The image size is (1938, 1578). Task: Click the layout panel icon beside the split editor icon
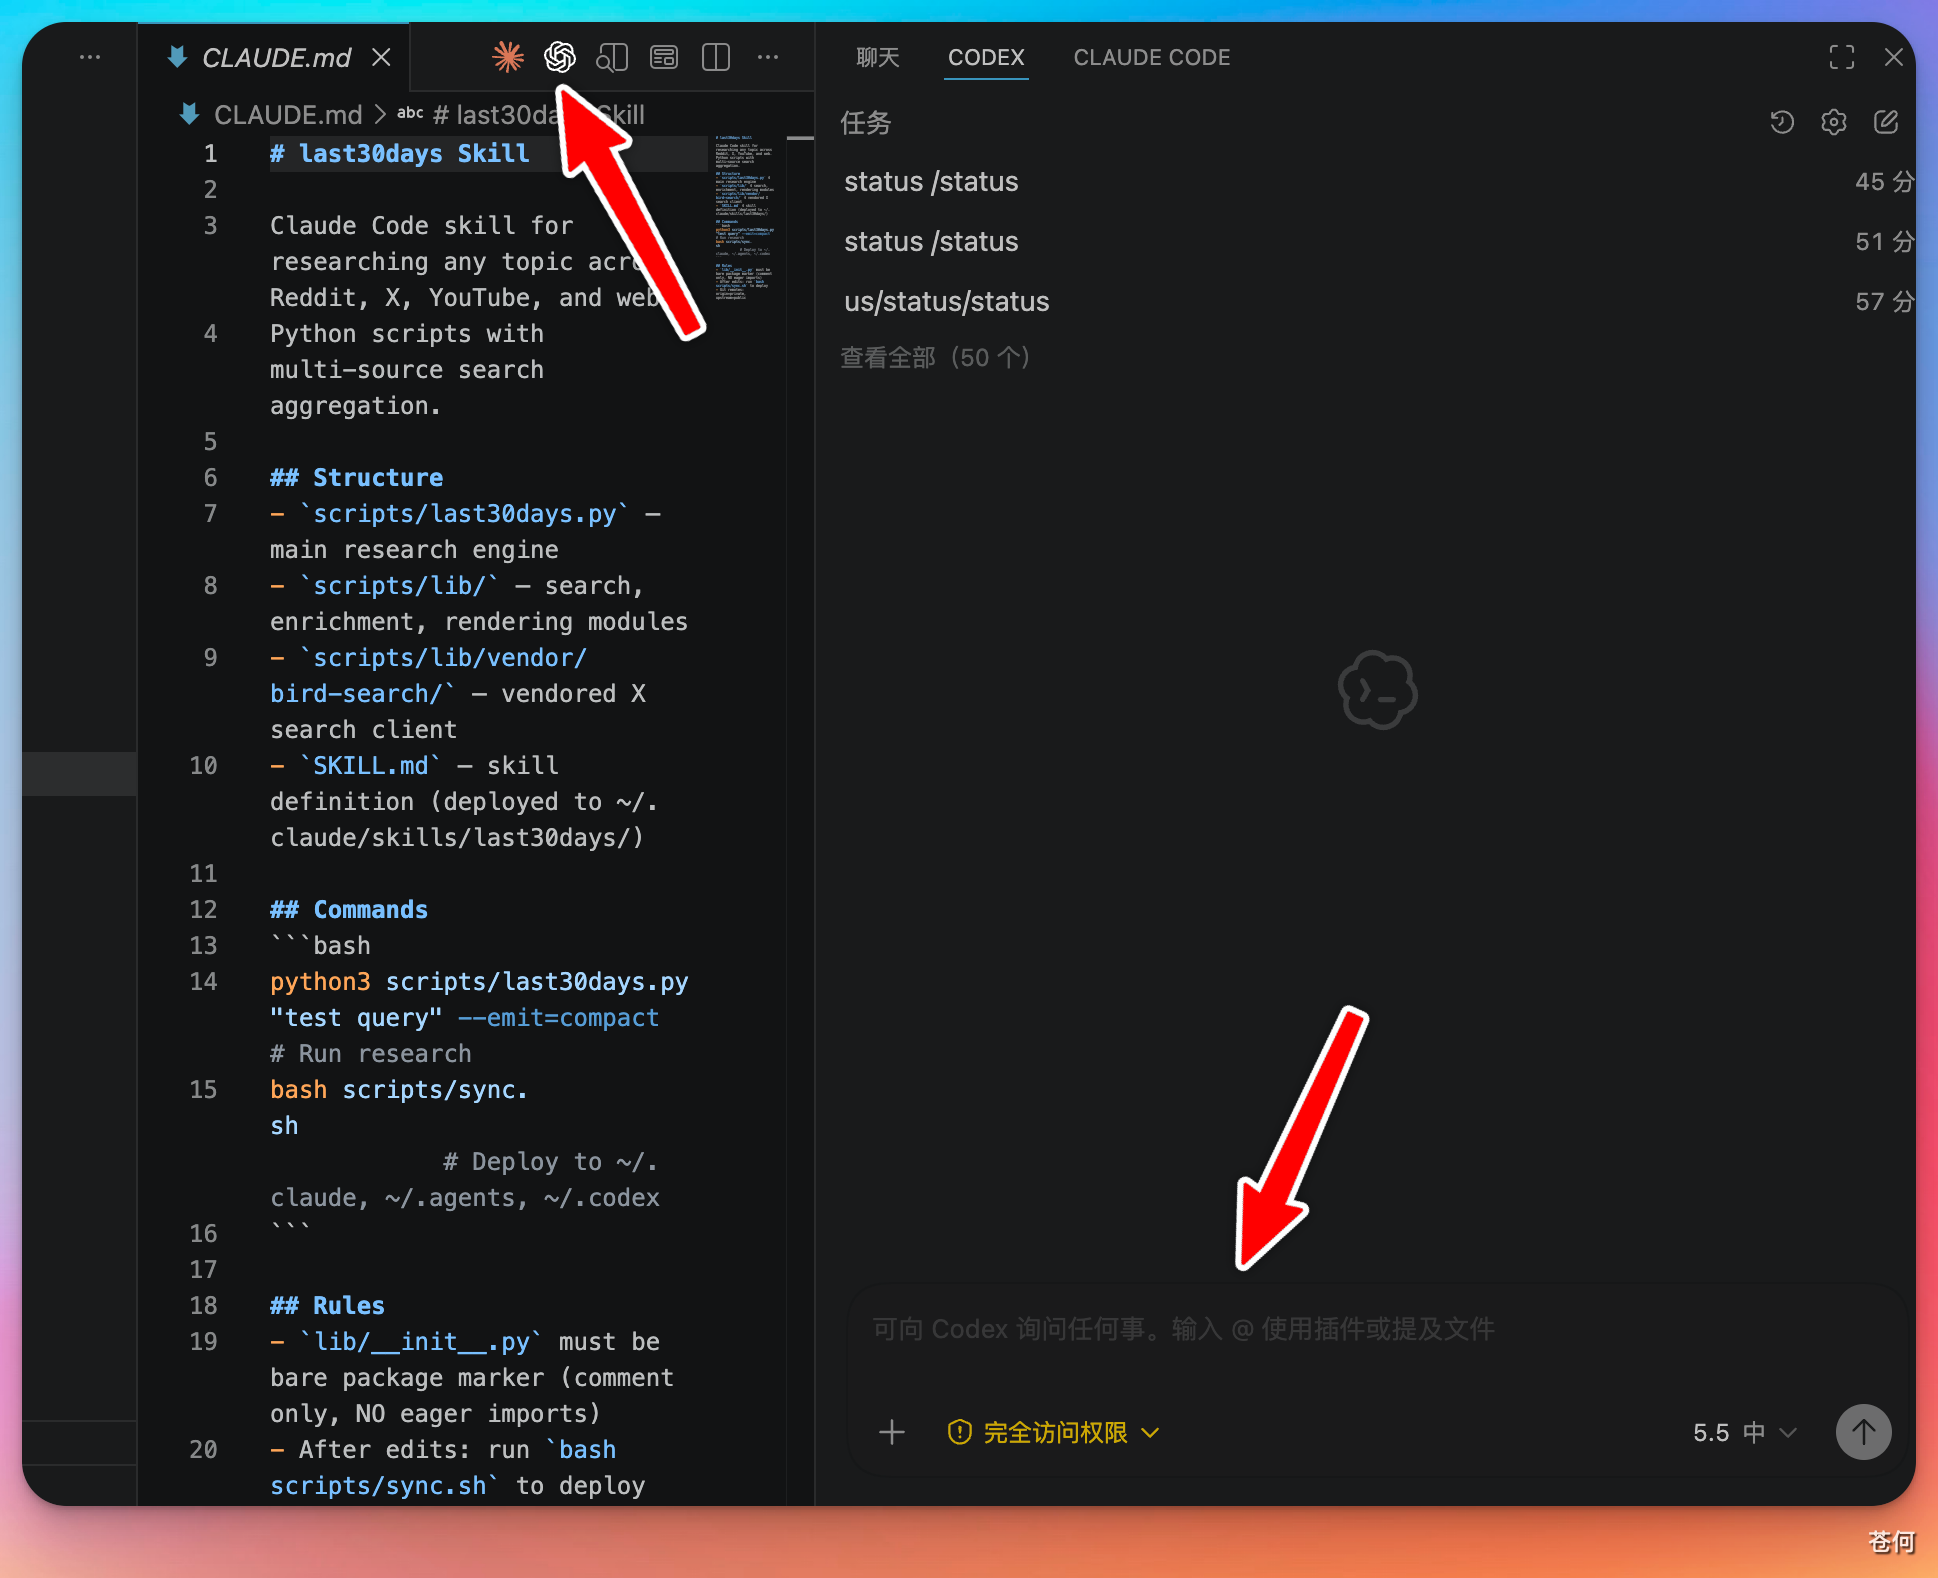[664, 57]
